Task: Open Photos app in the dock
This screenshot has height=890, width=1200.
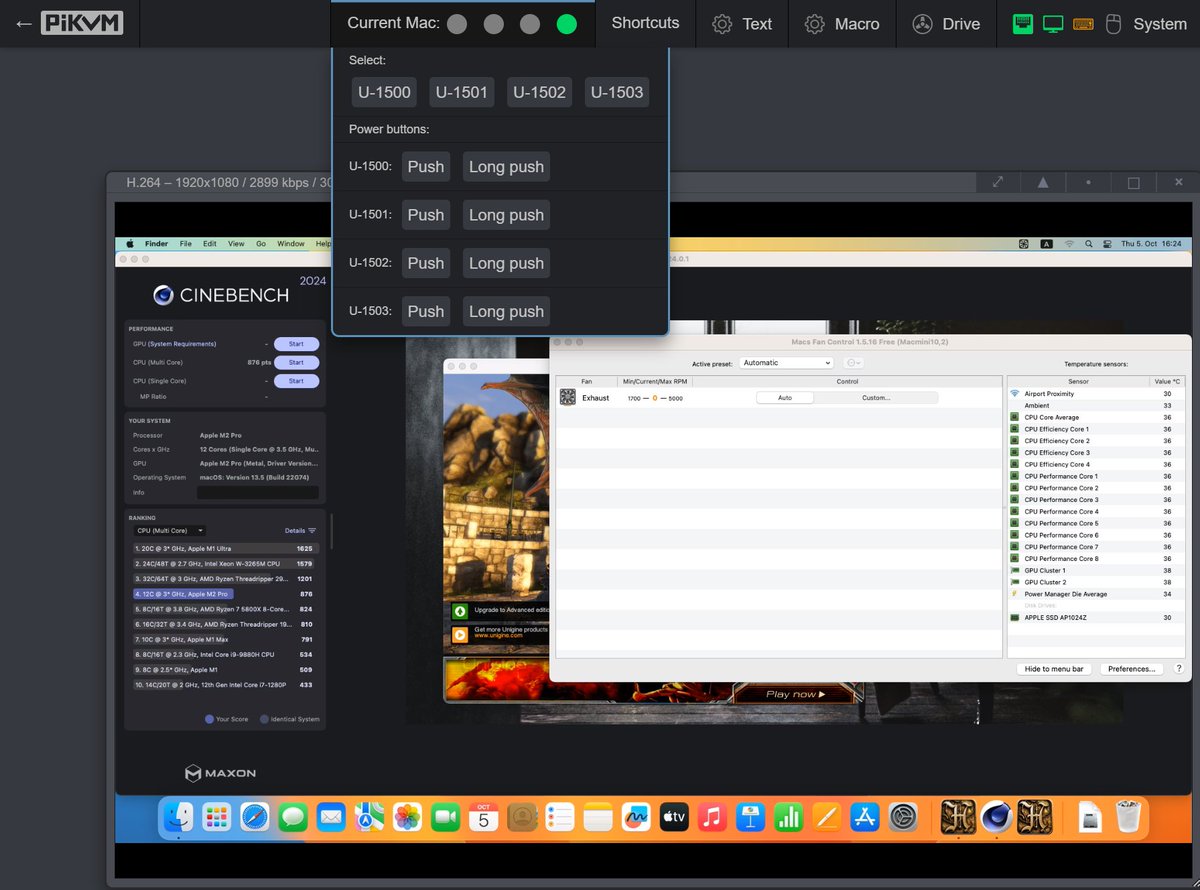Action: point(407,817)
